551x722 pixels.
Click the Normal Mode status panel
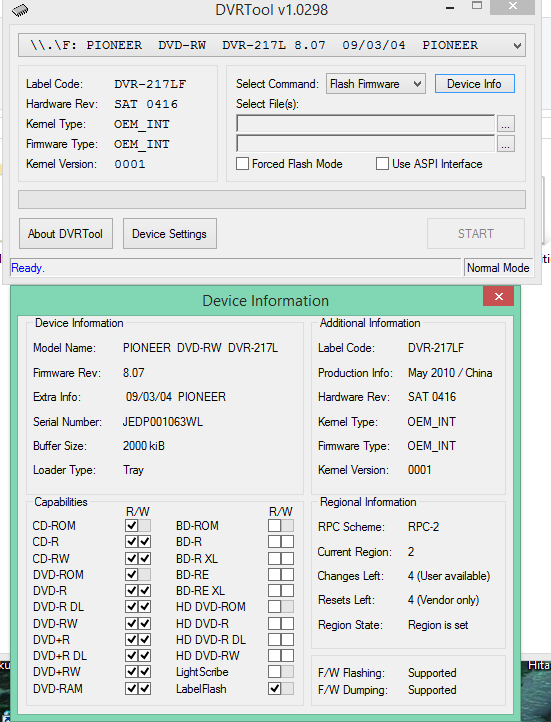pos(498,268)
